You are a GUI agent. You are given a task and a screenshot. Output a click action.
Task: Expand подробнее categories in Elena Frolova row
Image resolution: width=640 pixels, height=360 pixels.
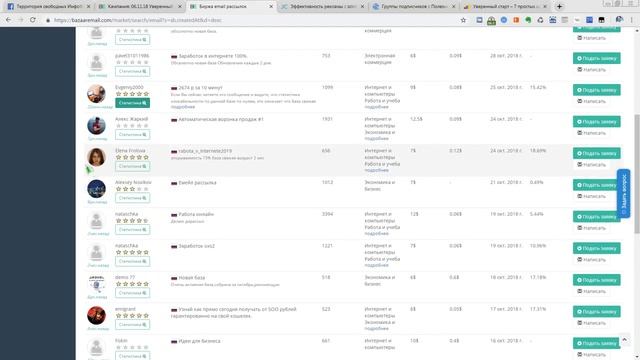click(x=377, y=170)
